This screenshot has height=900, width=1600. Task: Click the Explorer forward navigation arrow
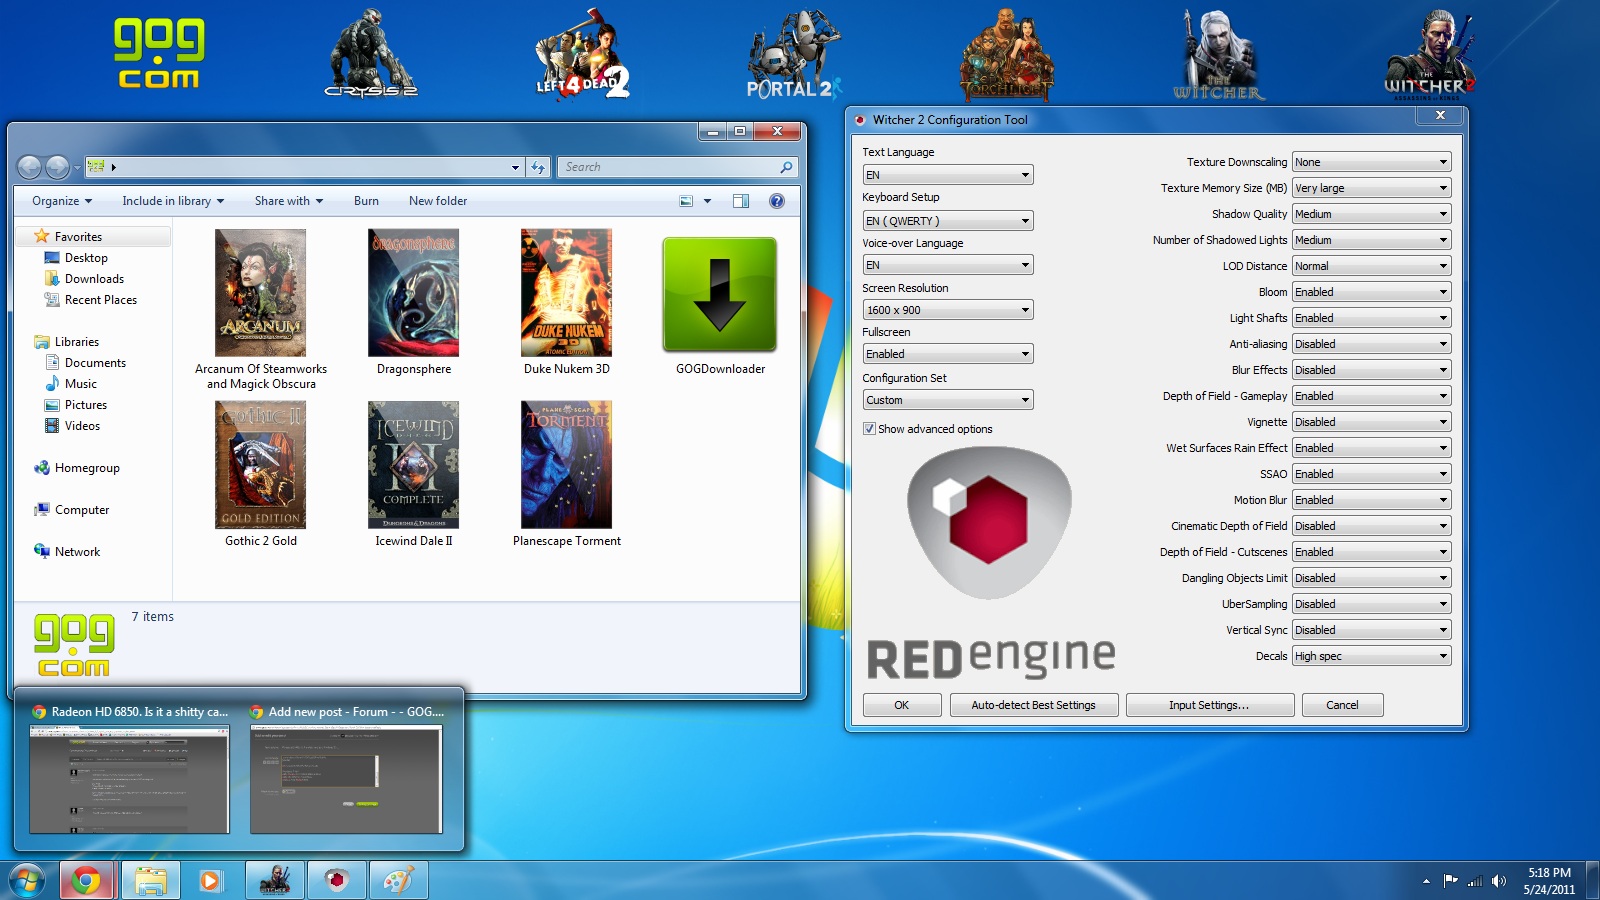[x=58, y=167]
